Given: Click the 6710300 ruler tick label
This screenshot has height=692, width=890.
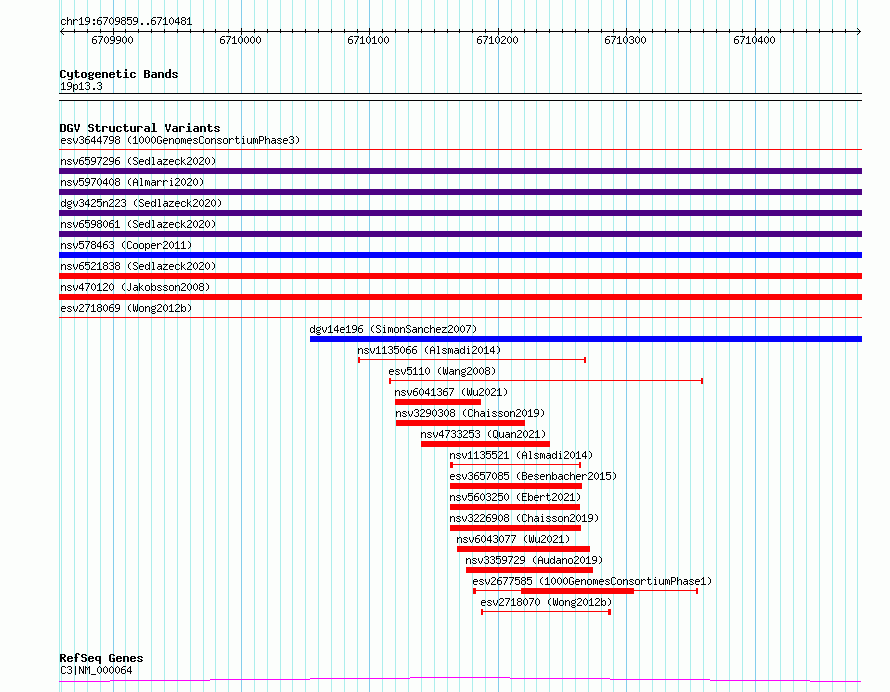Looking at the screenshot, I should point(625,40).
